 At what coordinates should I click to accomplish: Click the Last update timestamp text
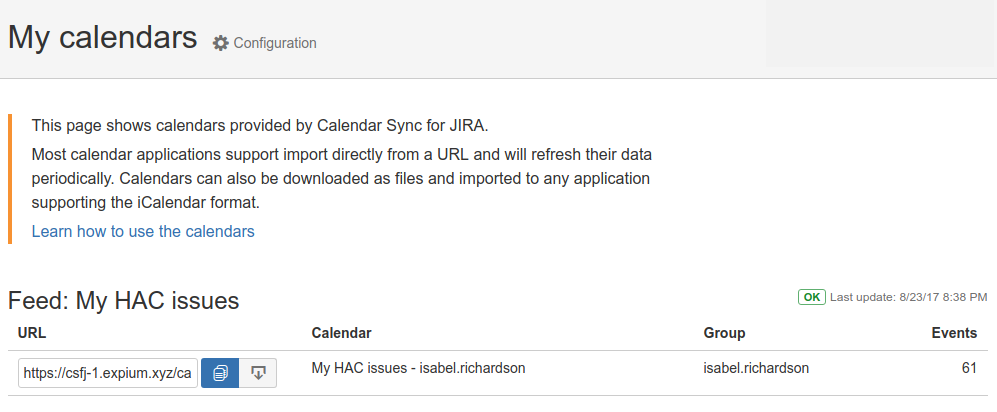tap(909, 297)
